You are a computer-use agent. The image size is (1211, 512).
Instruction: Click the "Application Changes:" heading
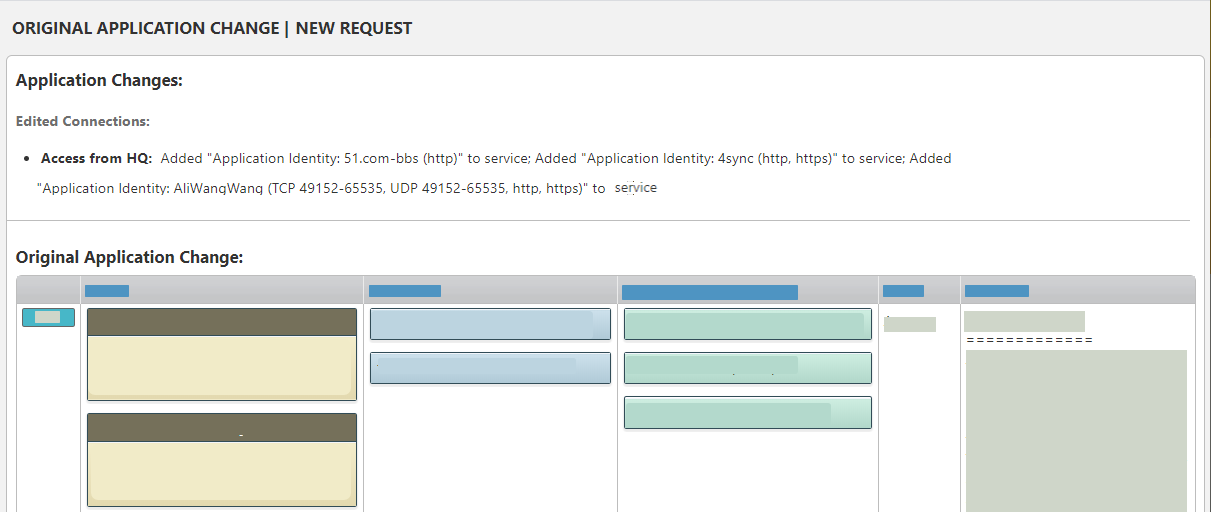tap(99, 80)
